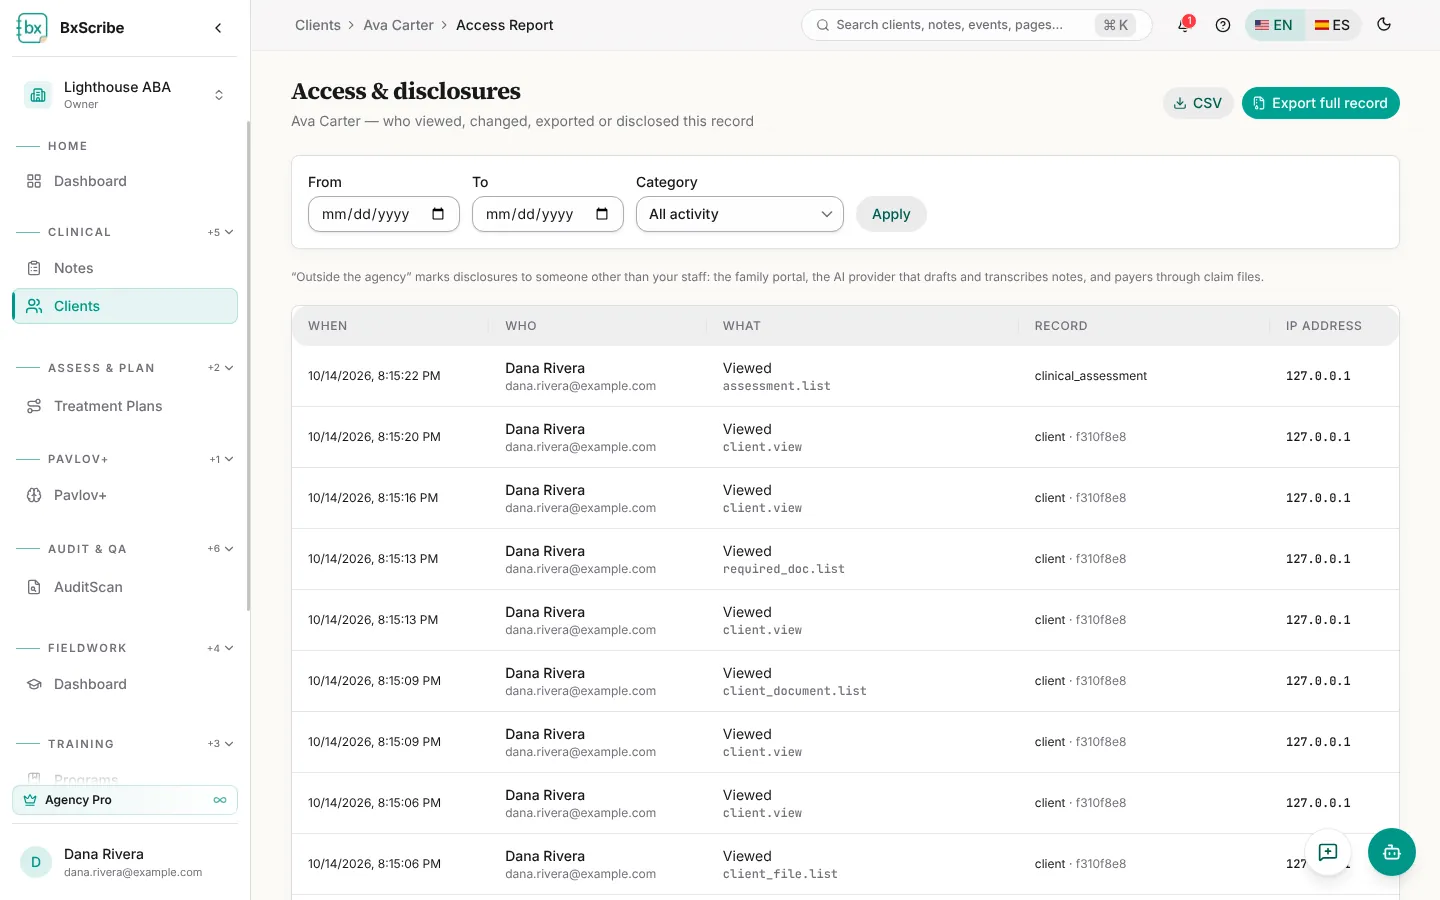
Task: Expand the Clinical section +5
Action: [221, 232]
